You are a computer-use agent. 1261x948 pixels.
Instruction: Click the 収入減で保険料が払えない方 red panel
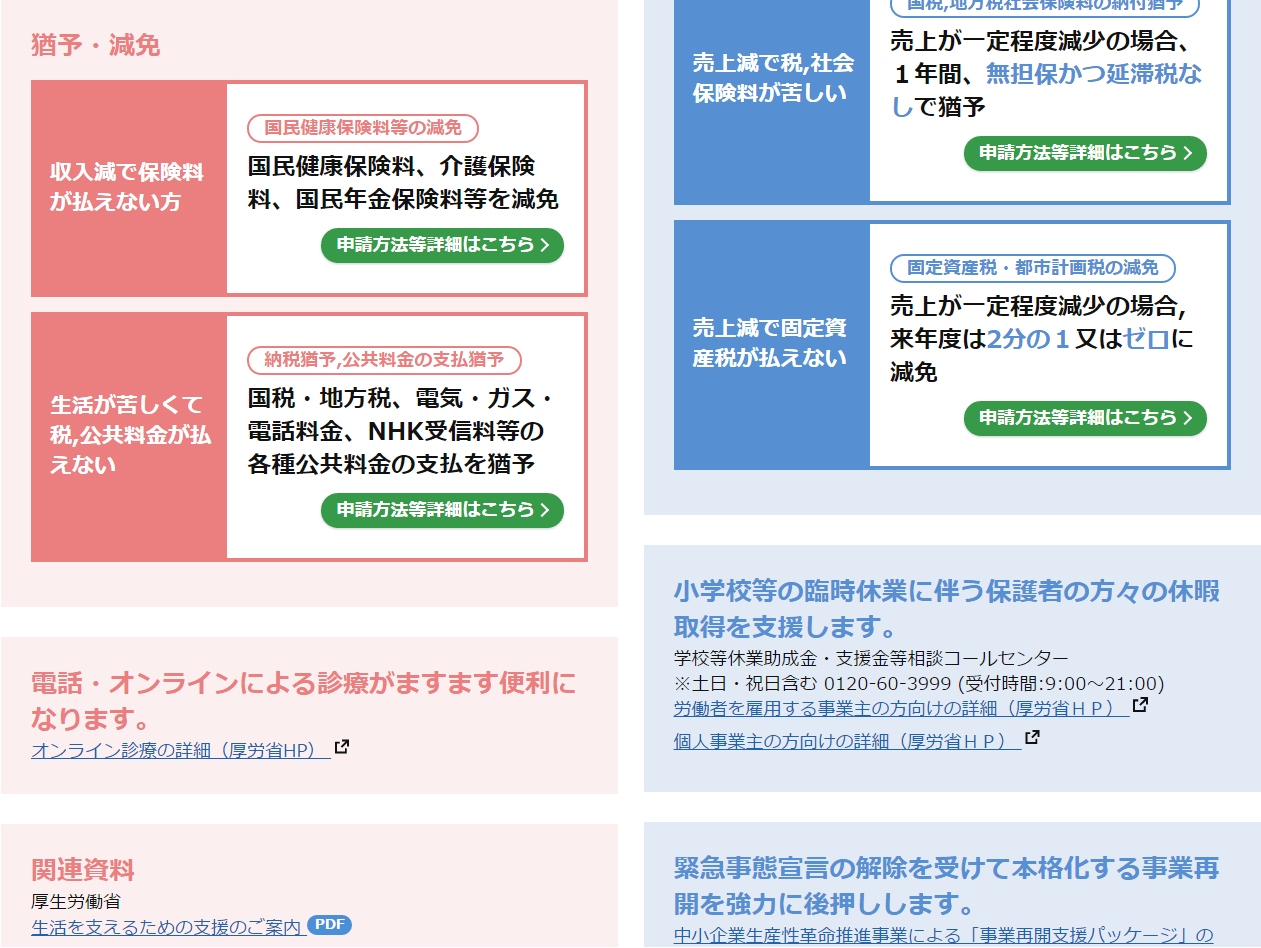pos(129,188)
